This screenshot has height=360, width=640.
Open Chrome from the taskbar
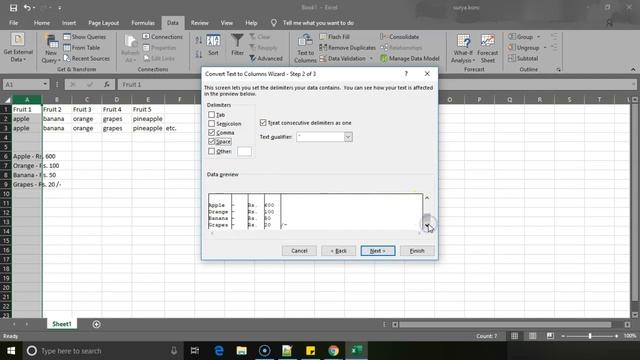click(333, 351)
